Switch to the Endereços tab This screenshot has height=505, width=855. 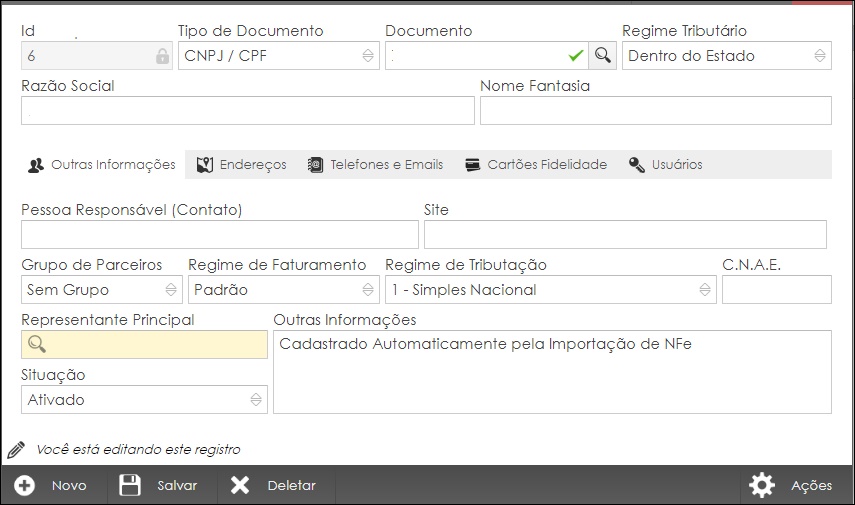[x=242, y=165]
